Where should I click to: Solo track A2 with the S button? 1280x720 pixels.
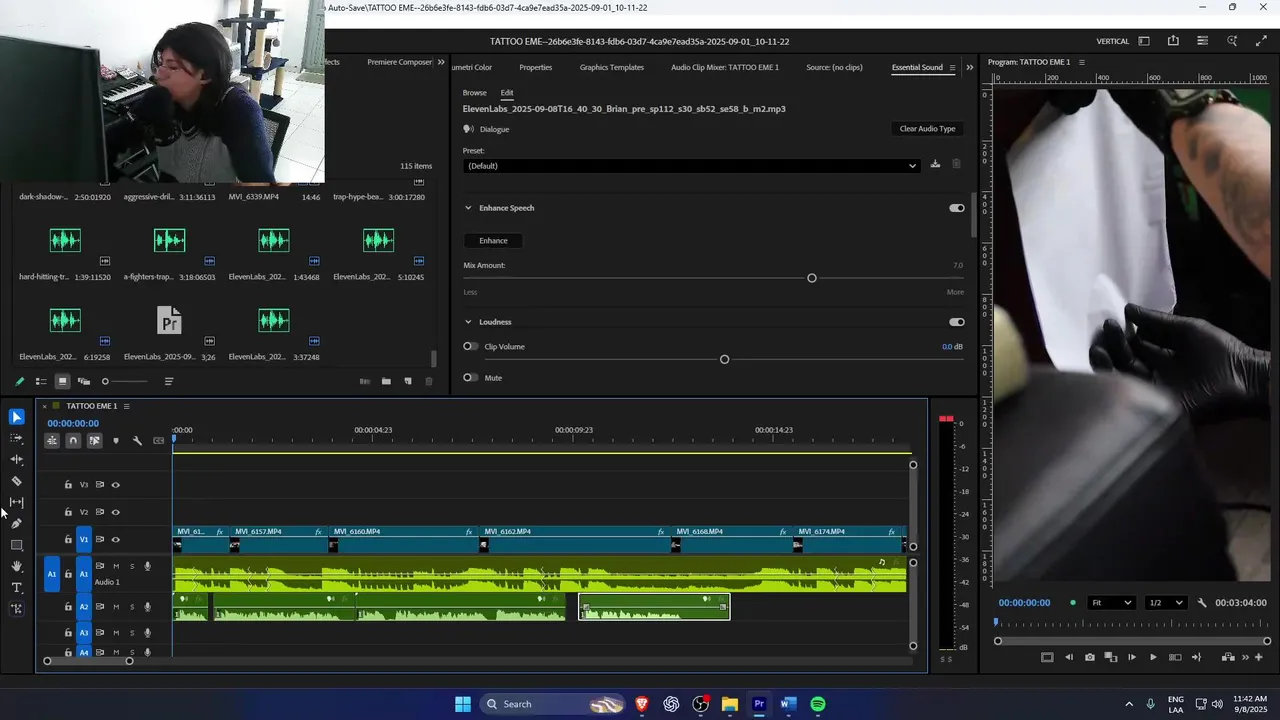pyautogui.click(x=131, y=607)
